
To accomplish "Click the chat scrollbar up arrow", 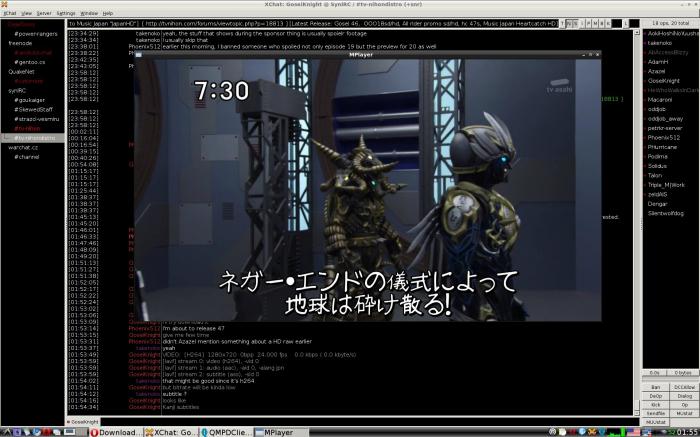I will [x=637, y=33].
